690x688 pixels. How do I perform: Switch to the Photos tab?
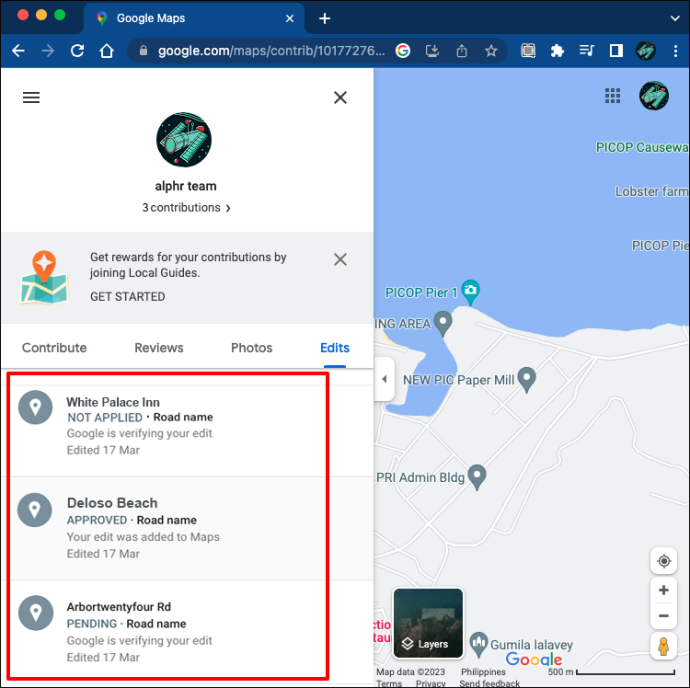pos(252,348)
